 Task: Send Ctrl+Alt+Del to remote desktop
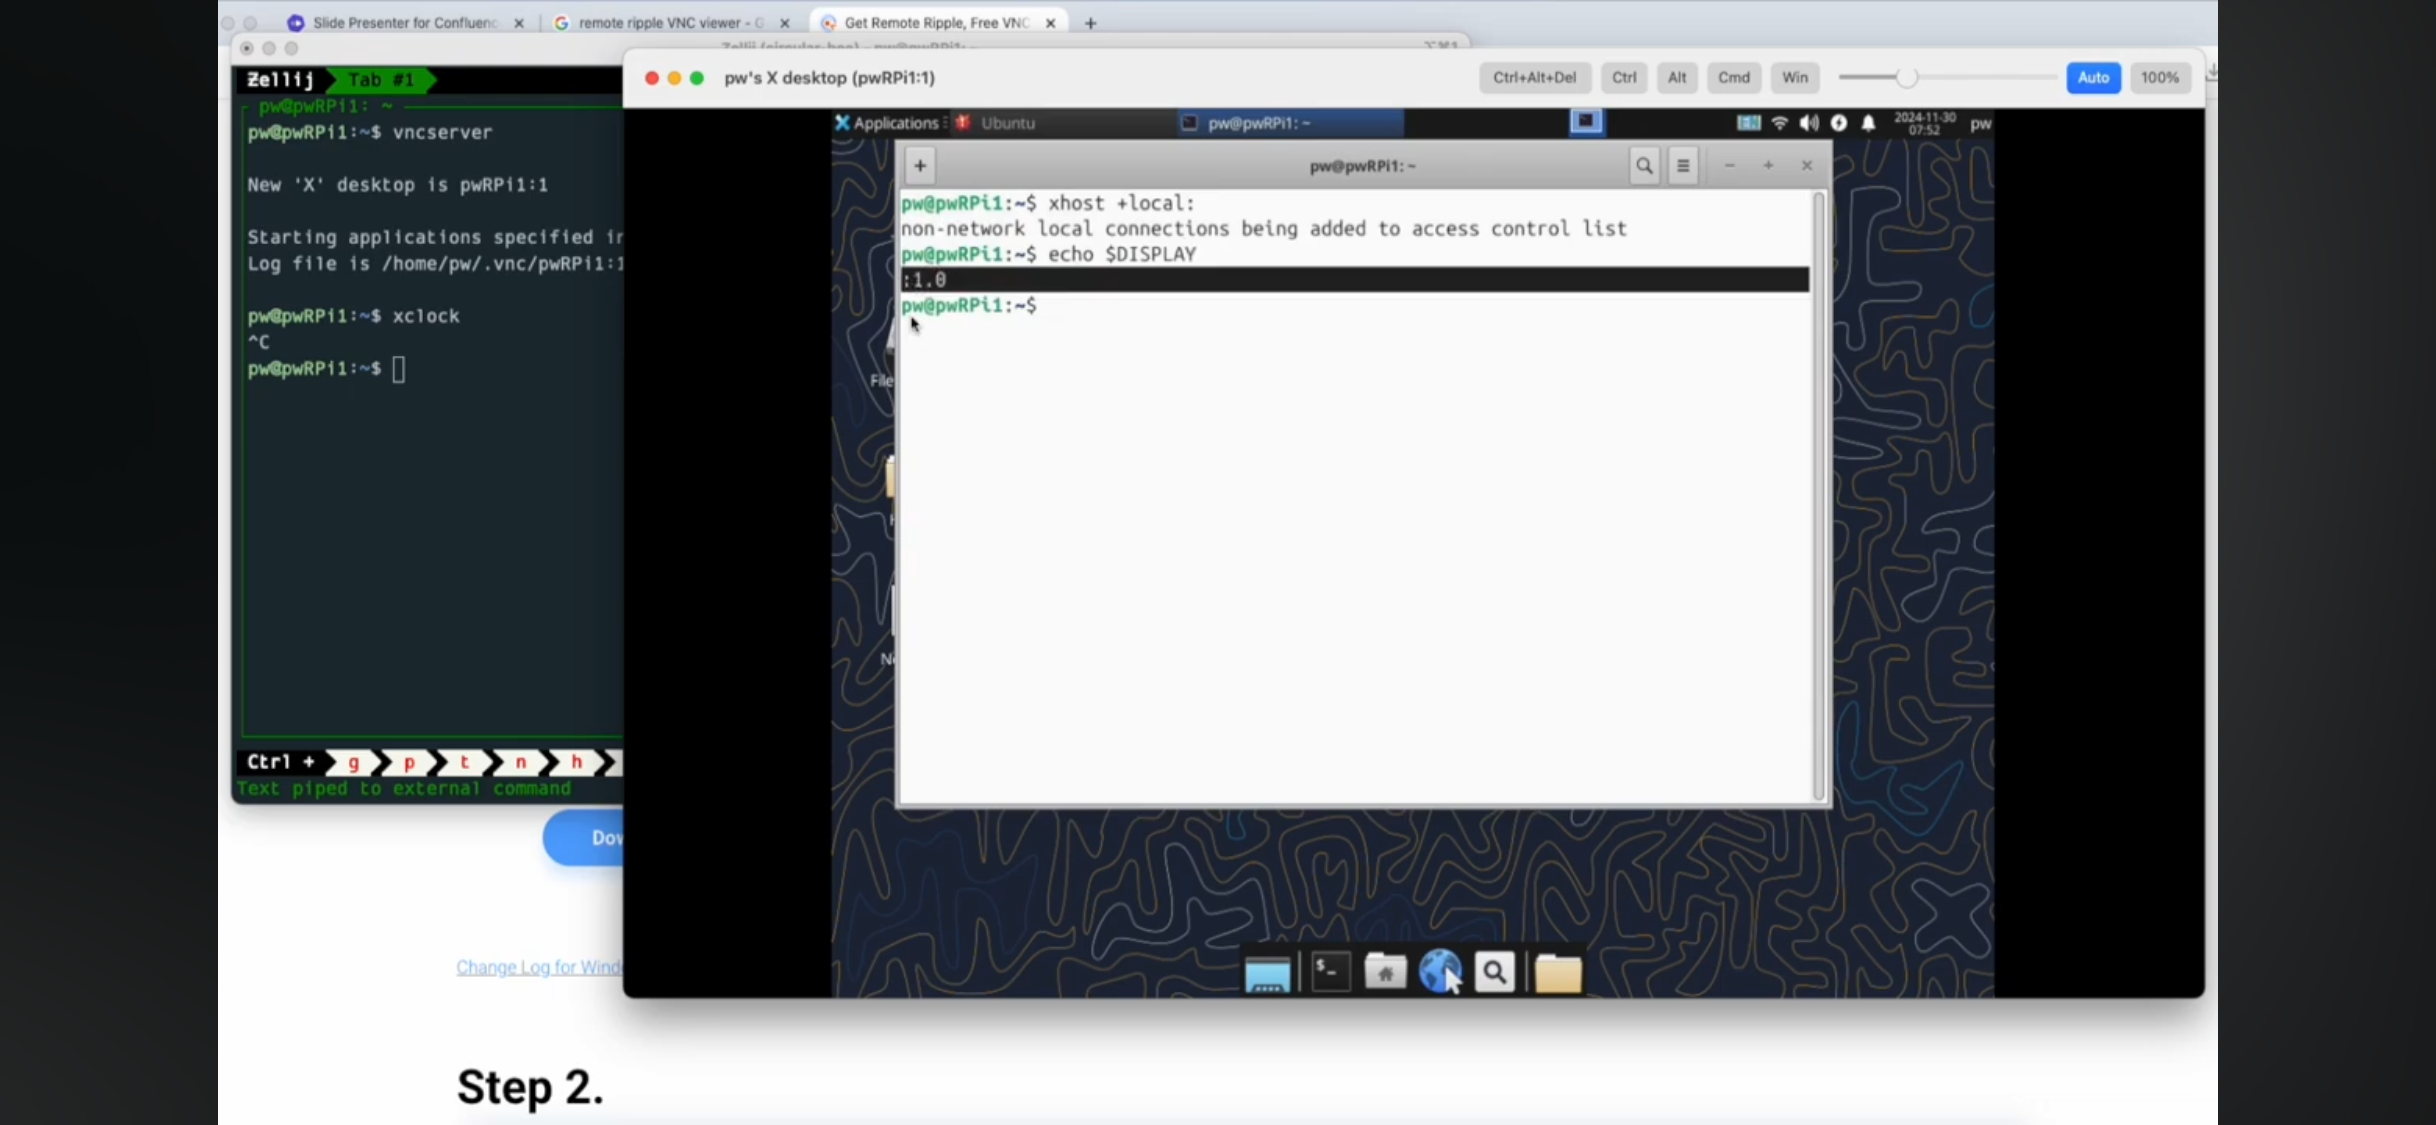pyautogui.click(x=1534, y=78)
